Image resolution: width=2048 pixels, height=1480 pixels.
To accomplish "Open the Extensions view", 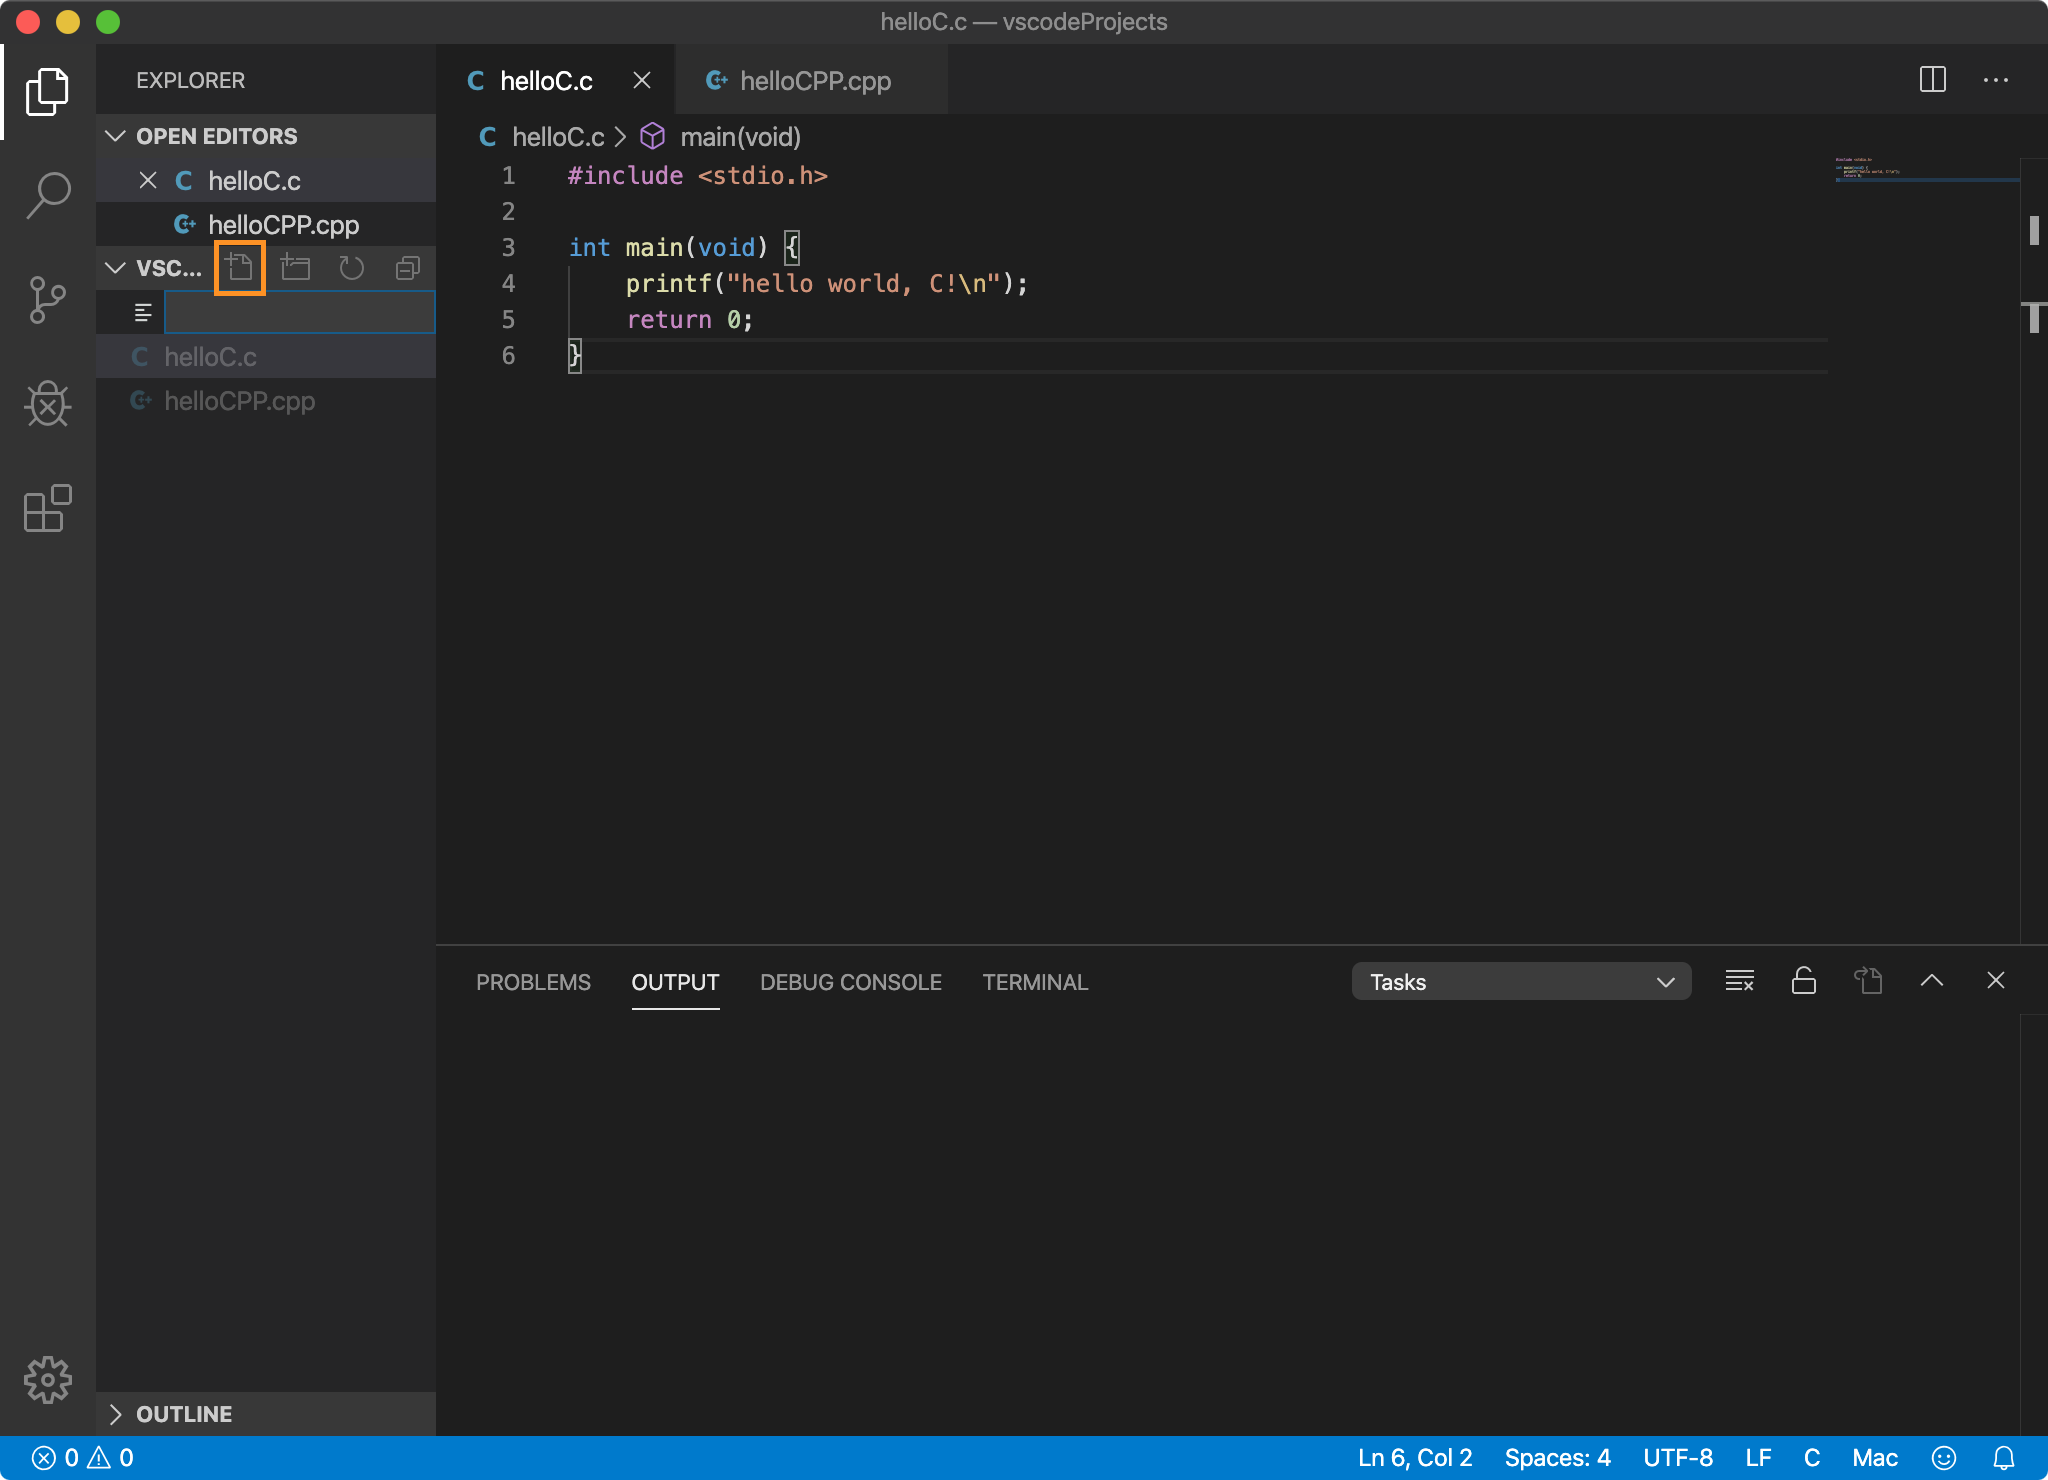I will point(48,508).
